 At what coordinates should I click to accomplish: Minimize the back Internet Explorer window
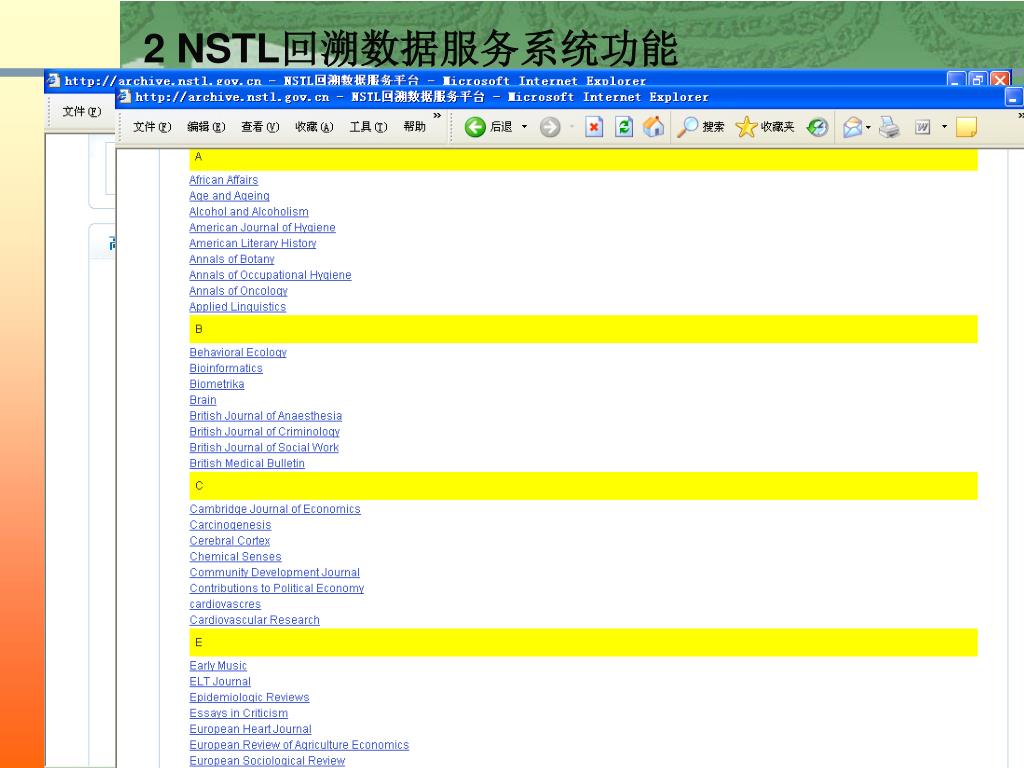point(956,80)
